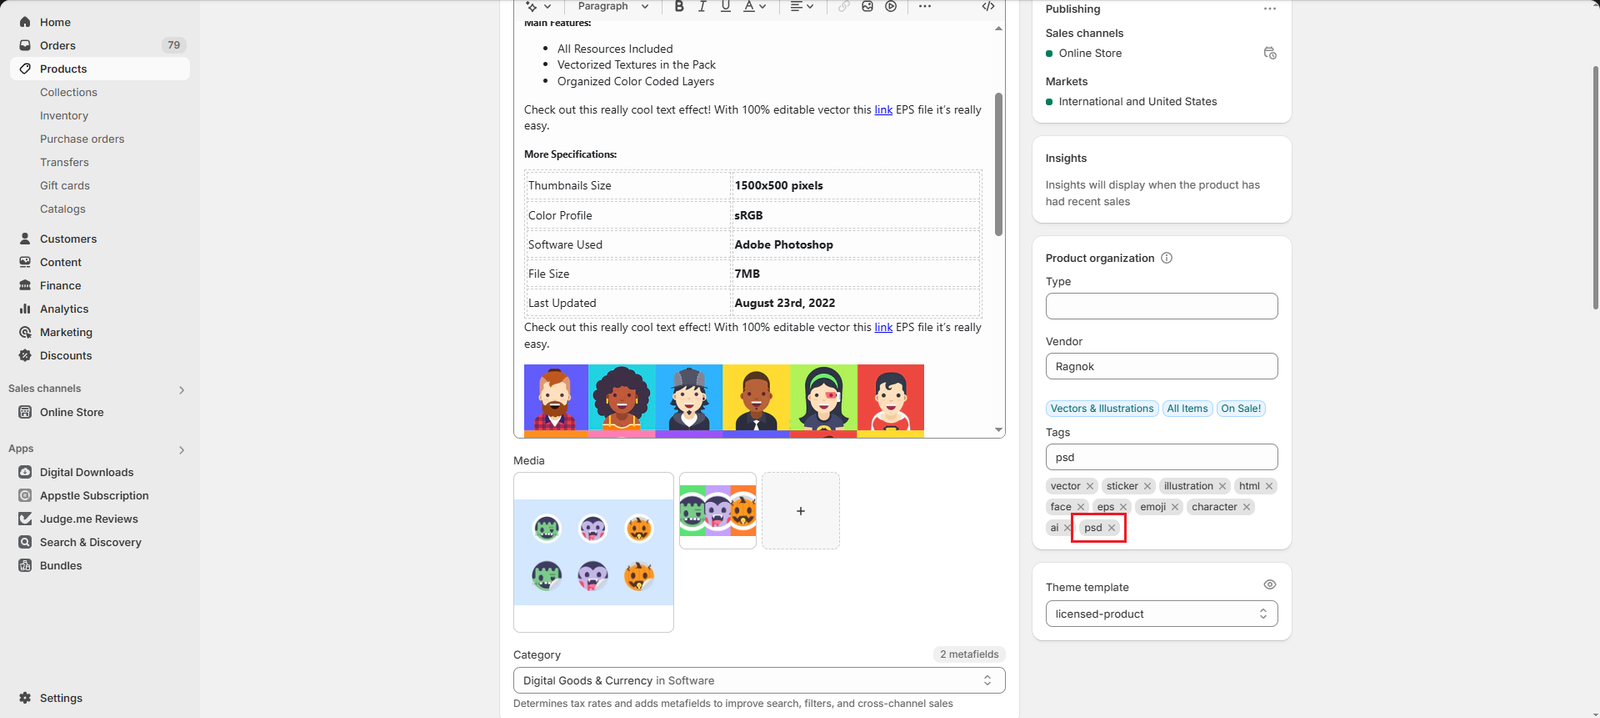Remove the illustration tag
The width and height of the screenshot is (1600, 718).
tap(1222, 486)
